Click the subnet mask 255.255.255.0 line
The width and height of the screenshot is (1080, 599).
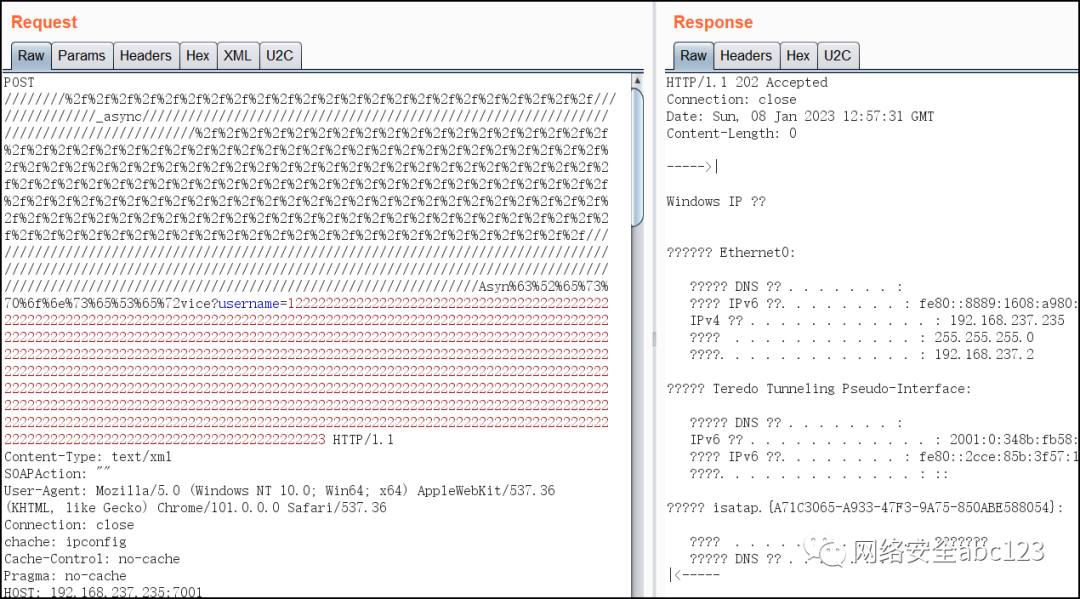pyautogui.click(x=862, y=338)
